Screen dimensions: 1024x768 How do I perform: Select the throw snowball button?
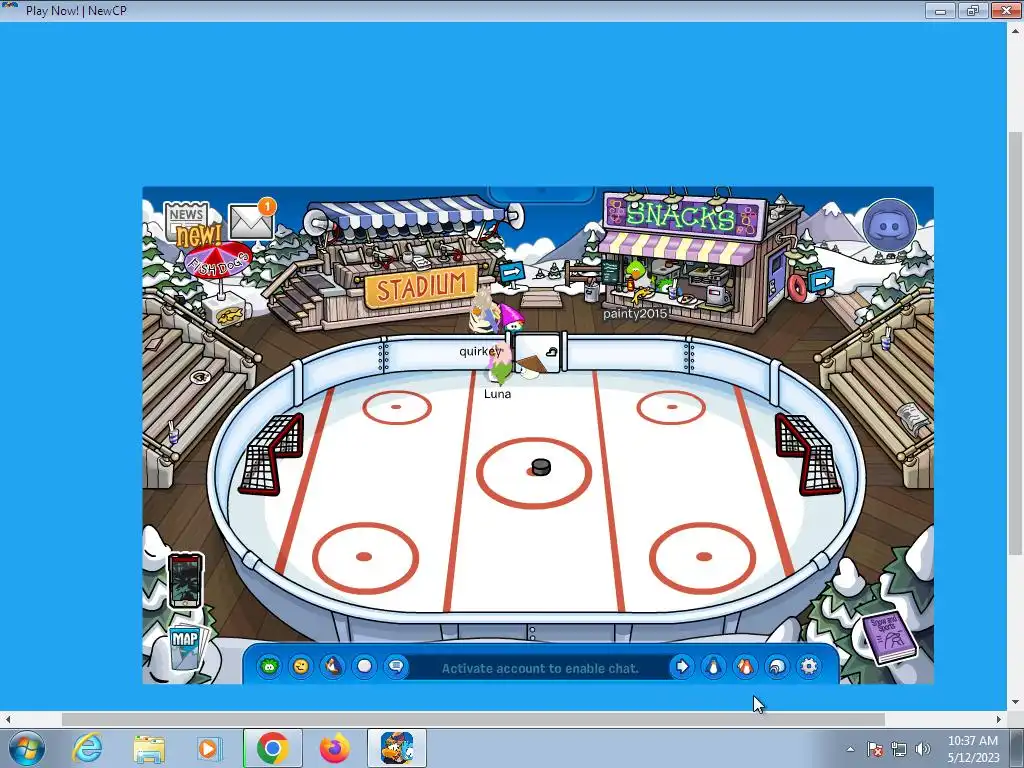click(x=364, y=666)
